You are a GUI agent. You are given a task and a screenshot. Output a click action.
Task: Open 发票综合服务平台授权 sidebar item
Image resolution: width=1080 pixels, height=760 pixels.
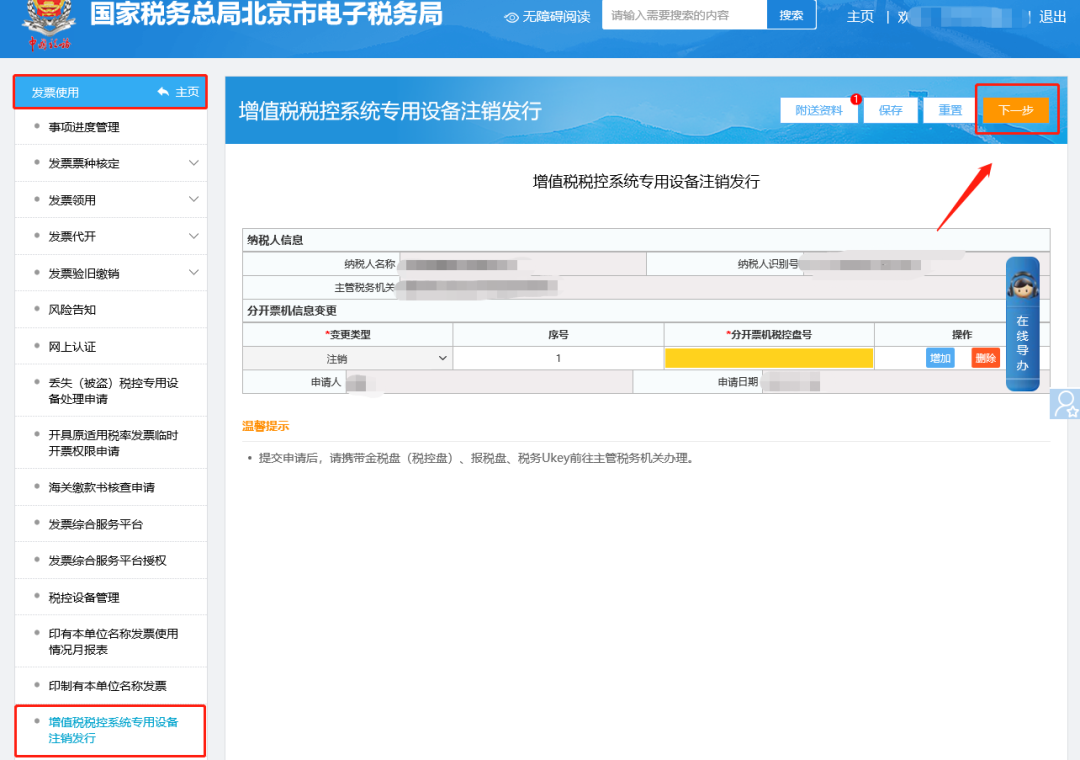[x=107, y=561]
